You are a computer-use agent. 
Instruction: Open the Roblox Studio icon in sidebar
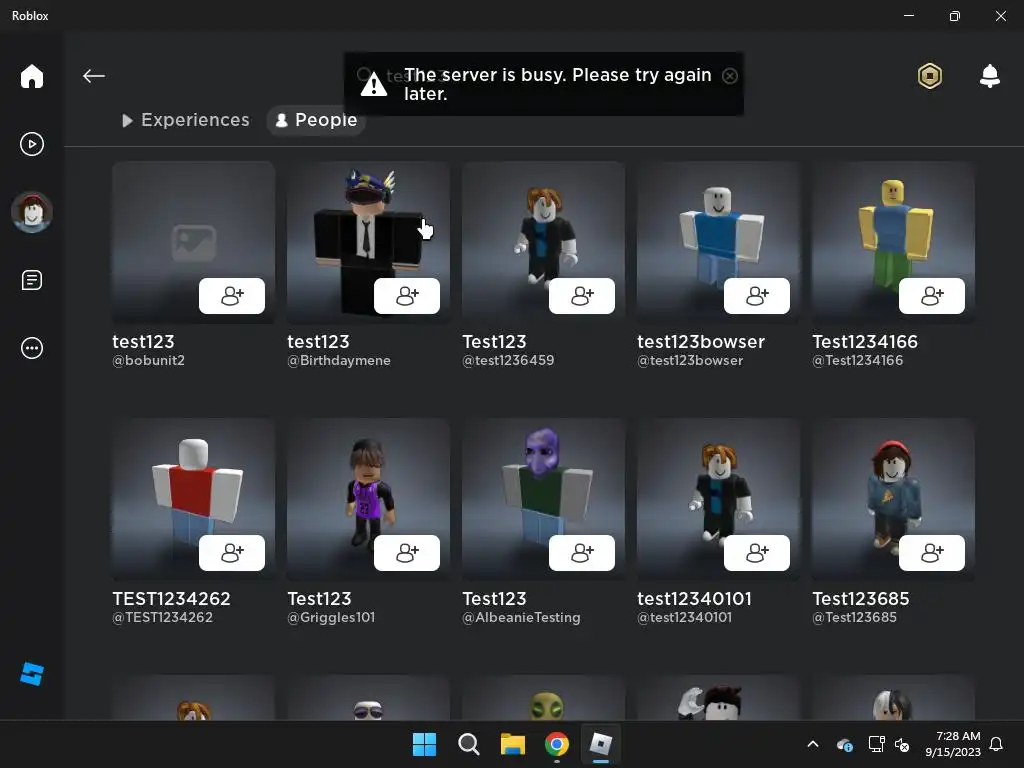tap(31, 674)
